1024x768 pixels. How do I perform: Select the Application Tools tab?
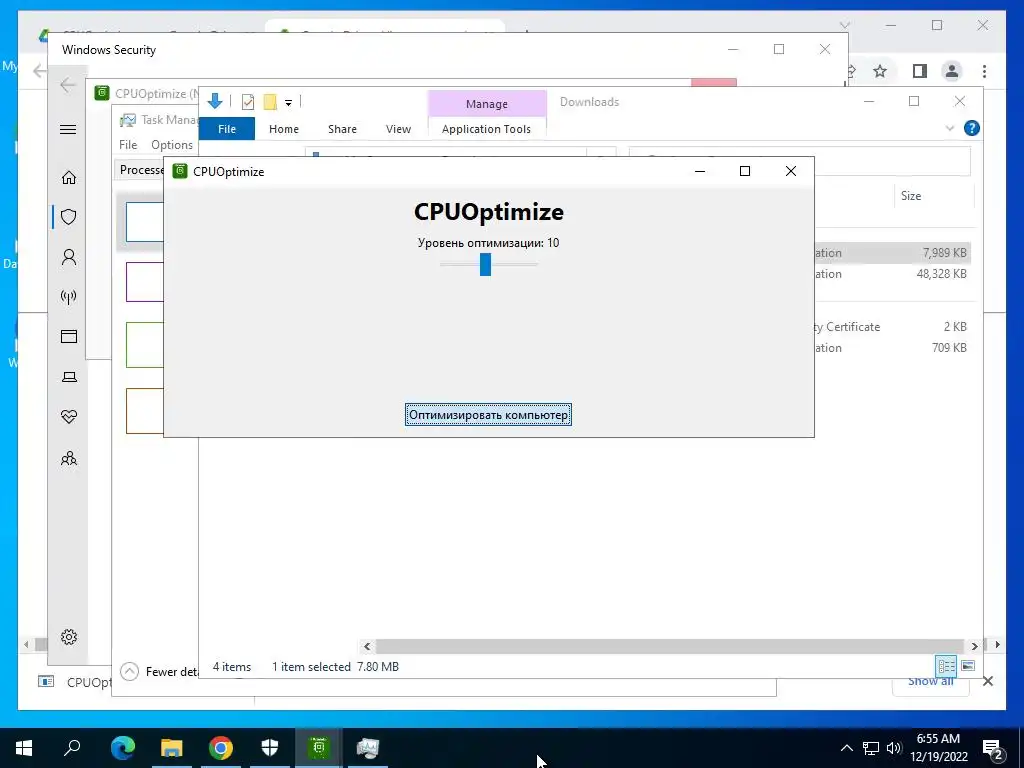pos(487,129)
